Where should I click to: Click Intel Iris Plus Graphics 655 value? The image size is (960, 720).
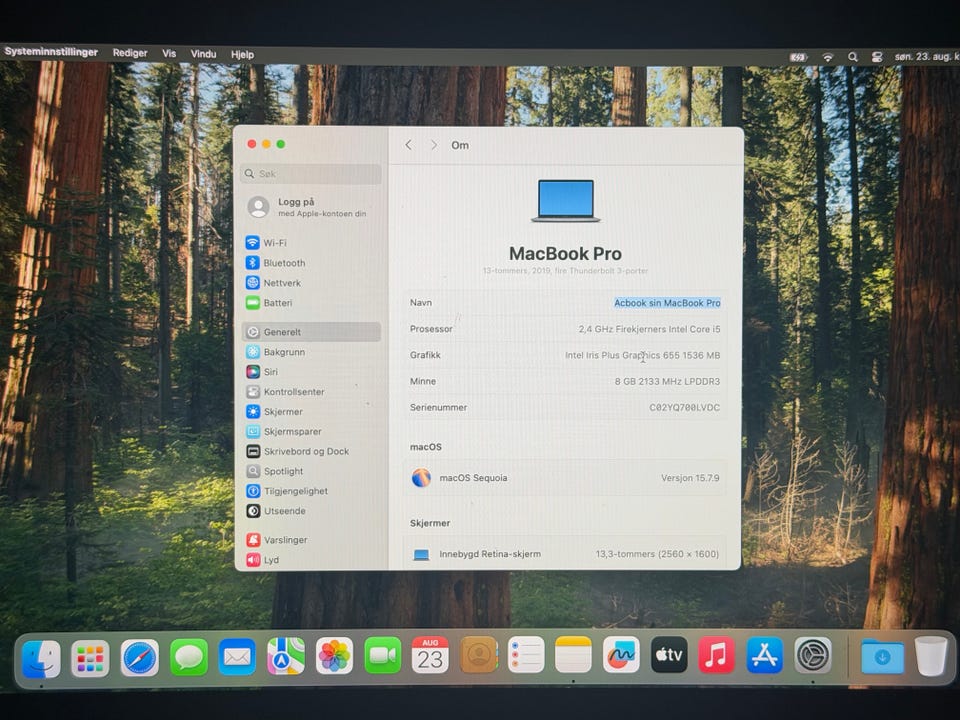click(x=642, y=355)
